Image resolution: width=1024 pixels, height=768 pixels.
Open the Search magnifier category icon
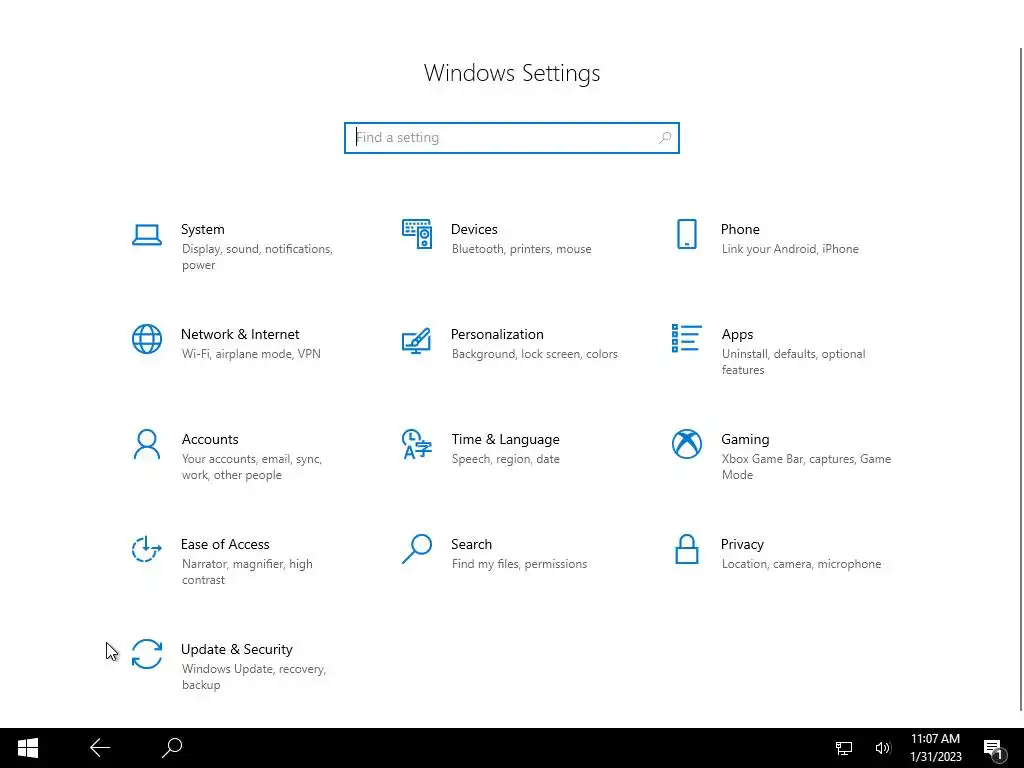point(417,549)
